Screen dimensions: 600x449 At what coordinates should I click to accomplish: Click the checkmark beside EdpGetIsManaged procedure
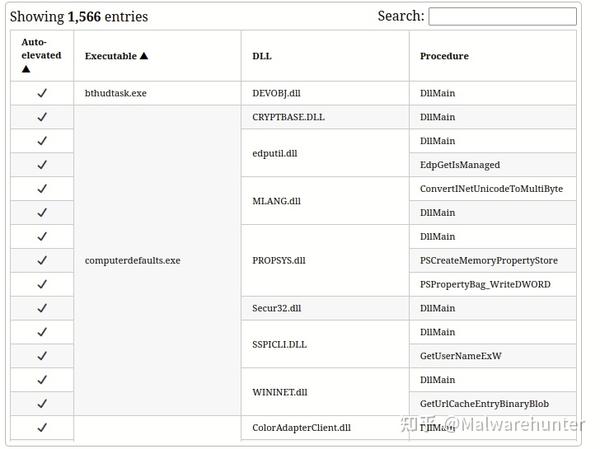click(42, 165)
